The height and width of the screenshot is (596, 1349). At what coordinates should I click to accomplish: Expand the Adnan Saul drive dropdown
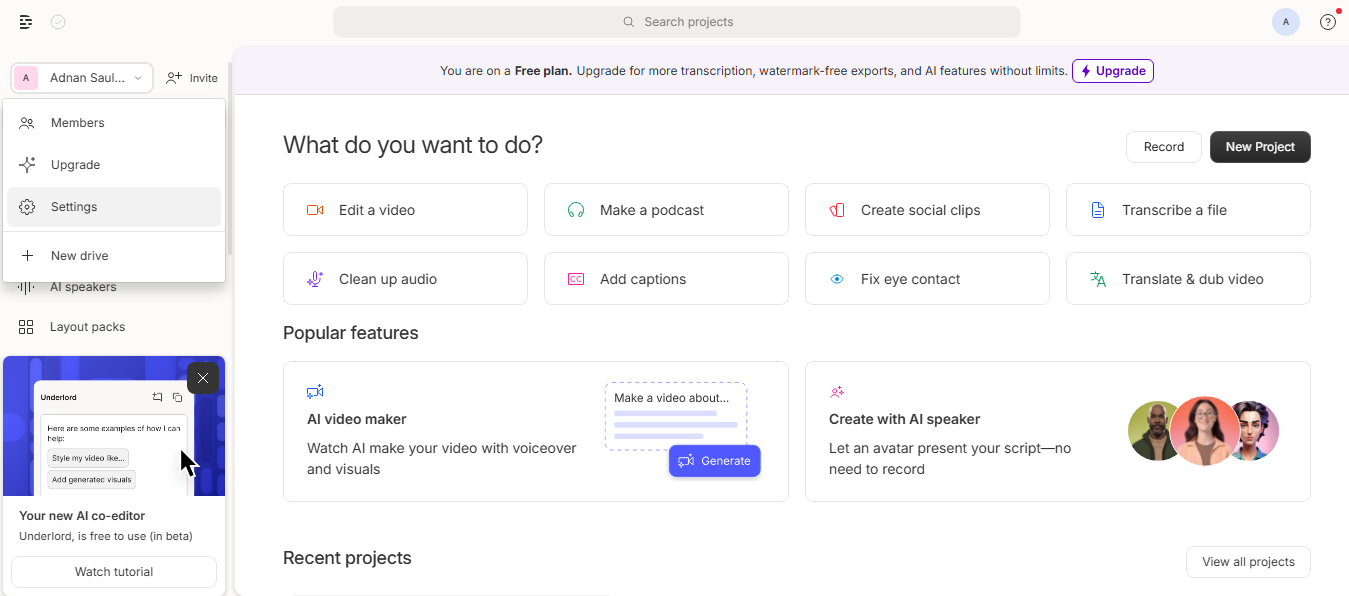[82, 78]
